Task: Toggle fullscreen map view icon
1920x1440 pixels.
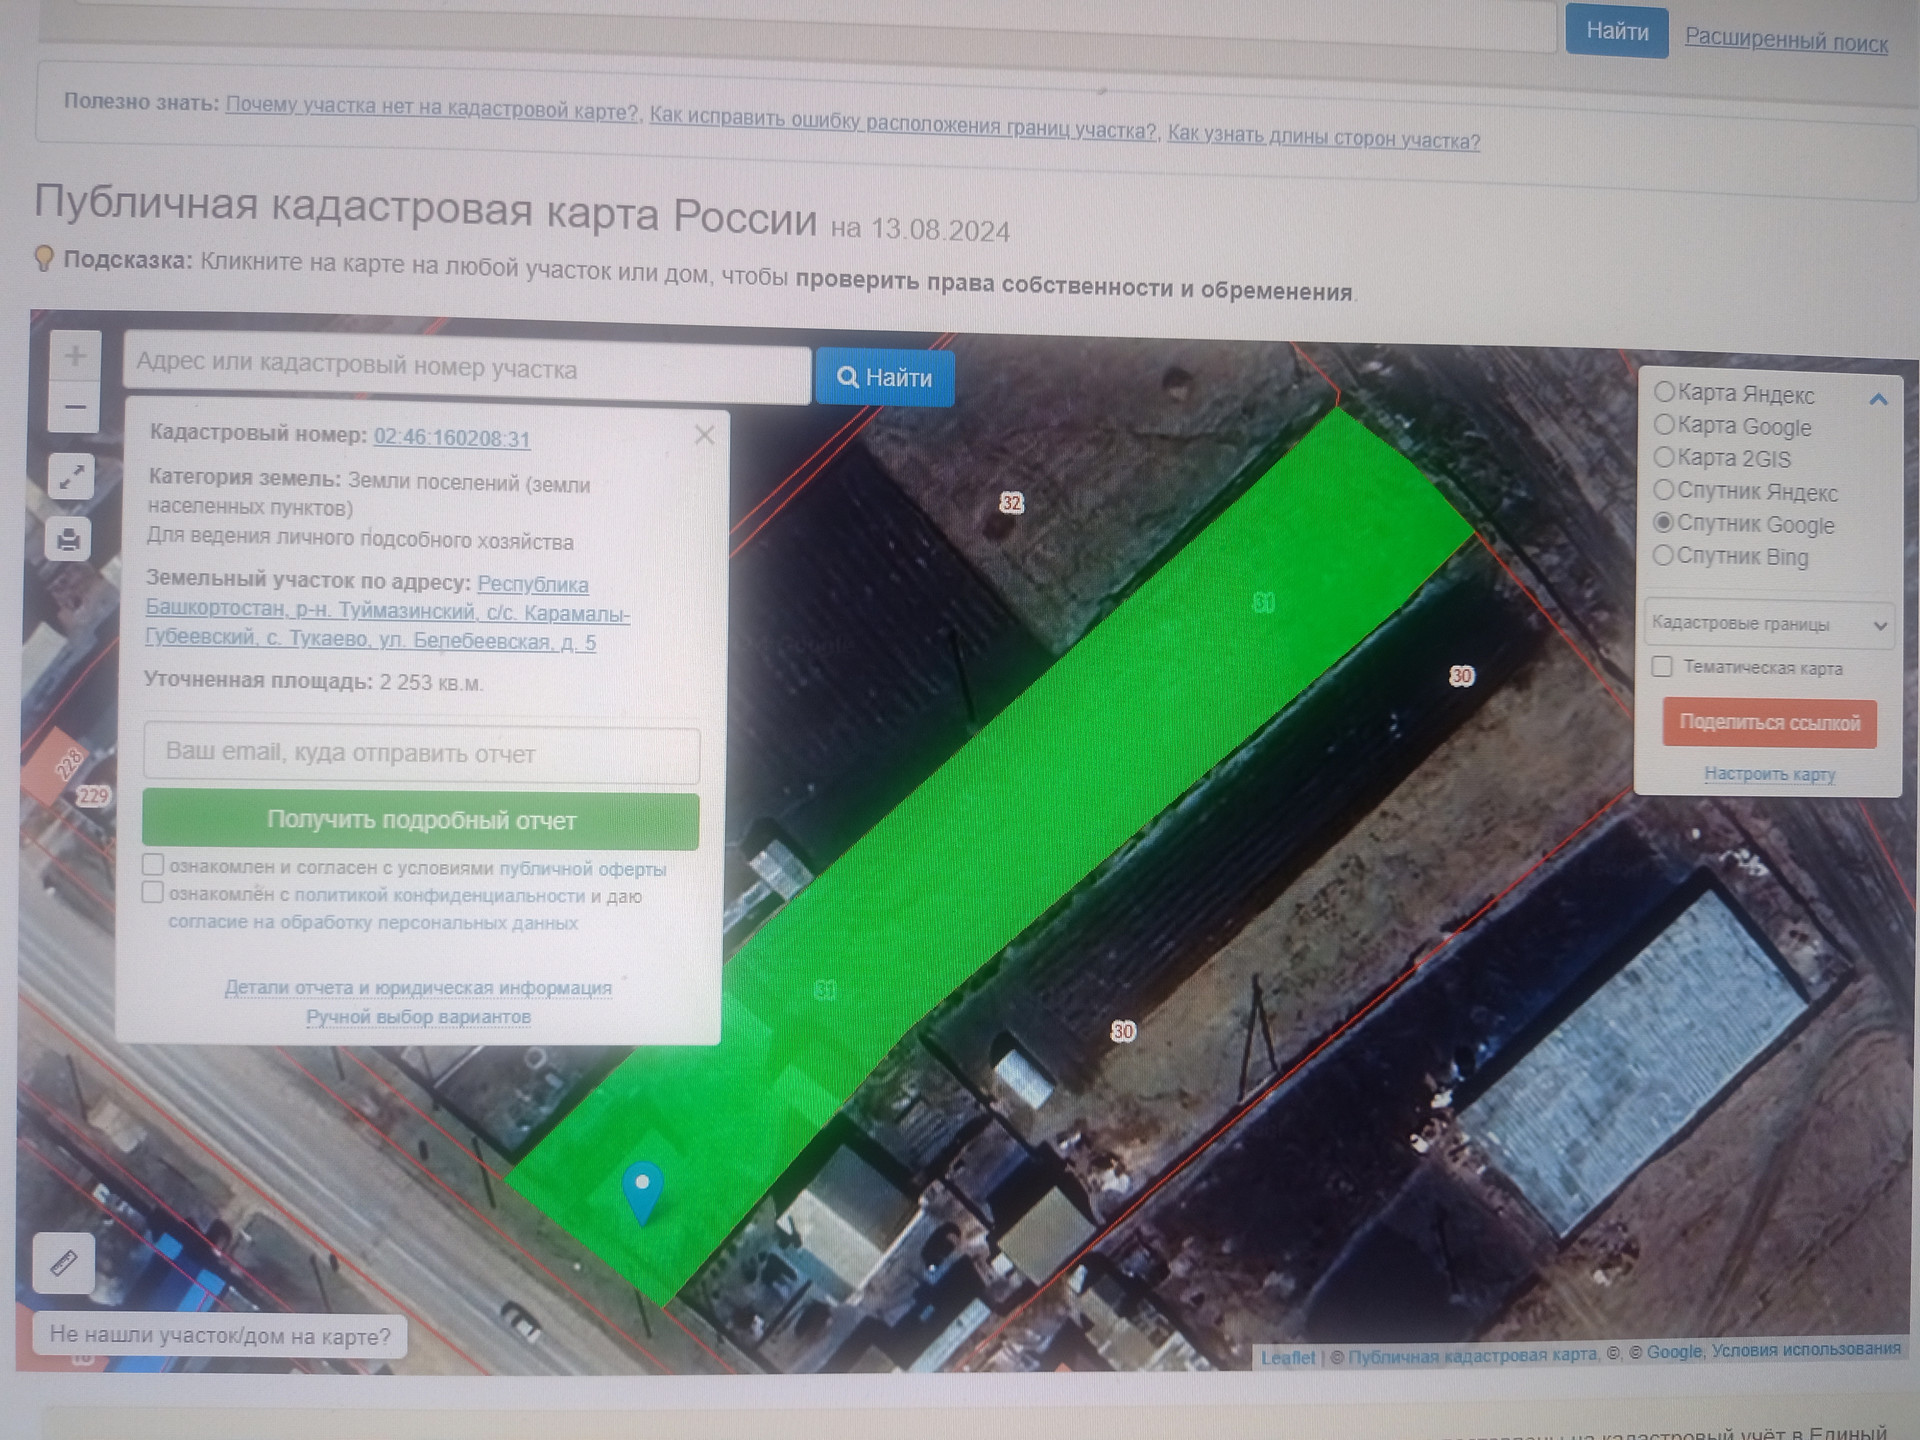Action: pyautogui.click(x=71, y=478)
